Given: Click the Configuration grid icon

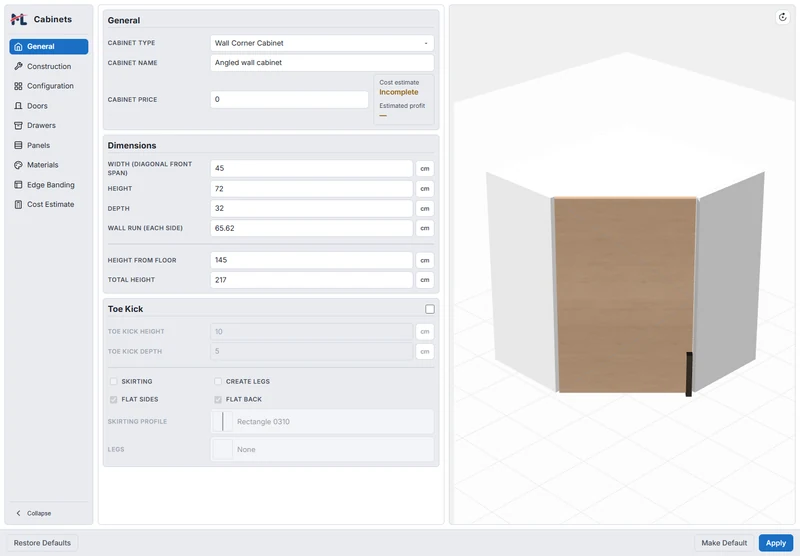Looking at the screenshot, I should (18, 86).
